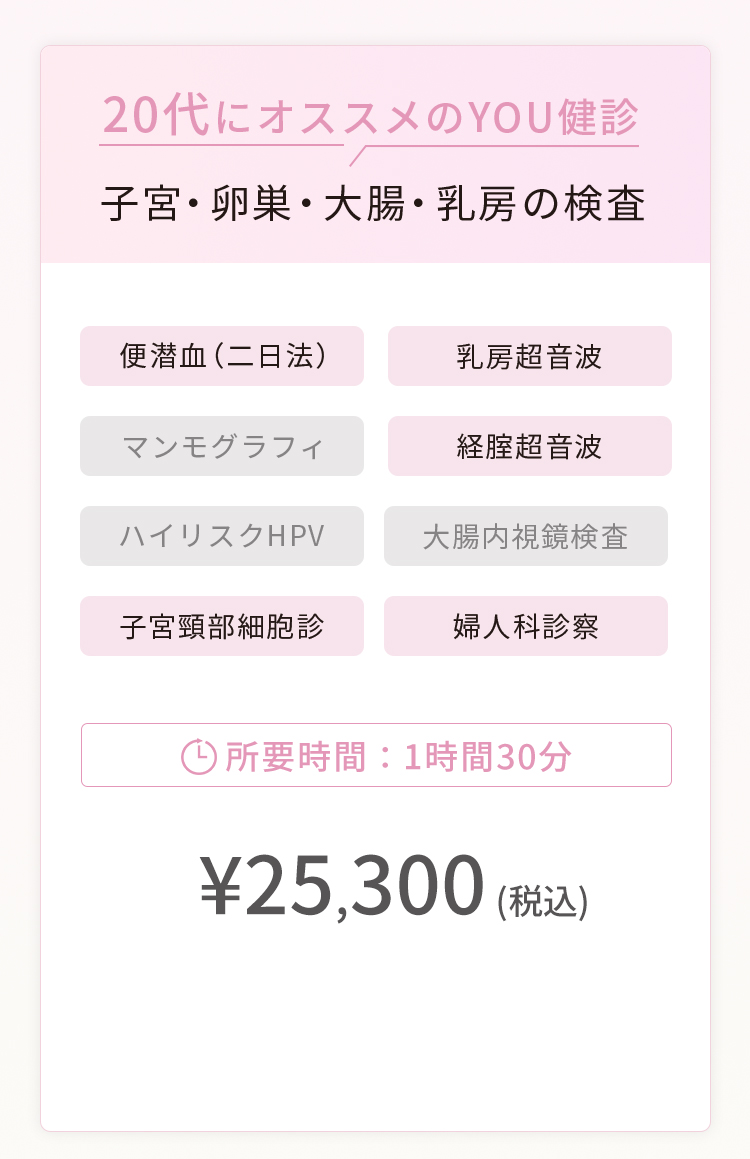Click the (税込) tax label

point(543,901)
